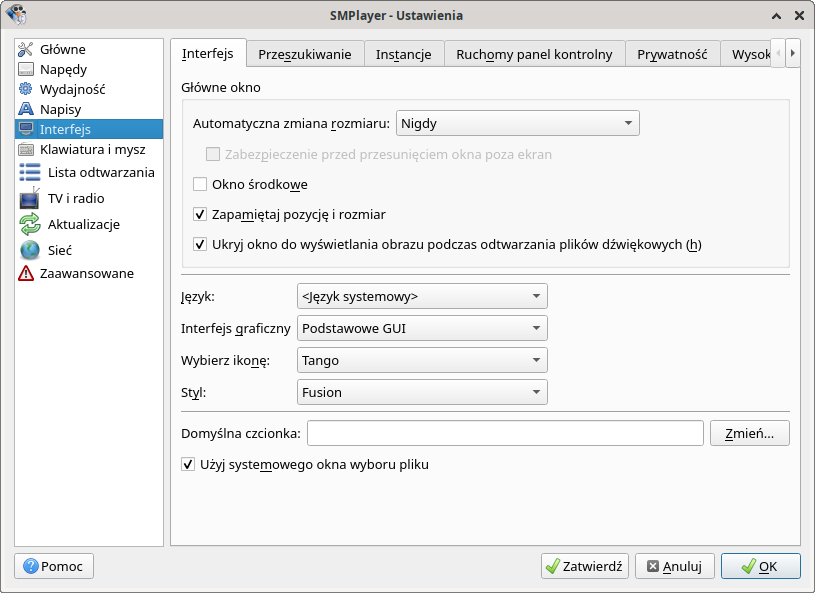This screenshot has height=593, width=815.
Task: Toggle Użyj systemowego okna wyboru pliku
Action: tap(188, 464)
